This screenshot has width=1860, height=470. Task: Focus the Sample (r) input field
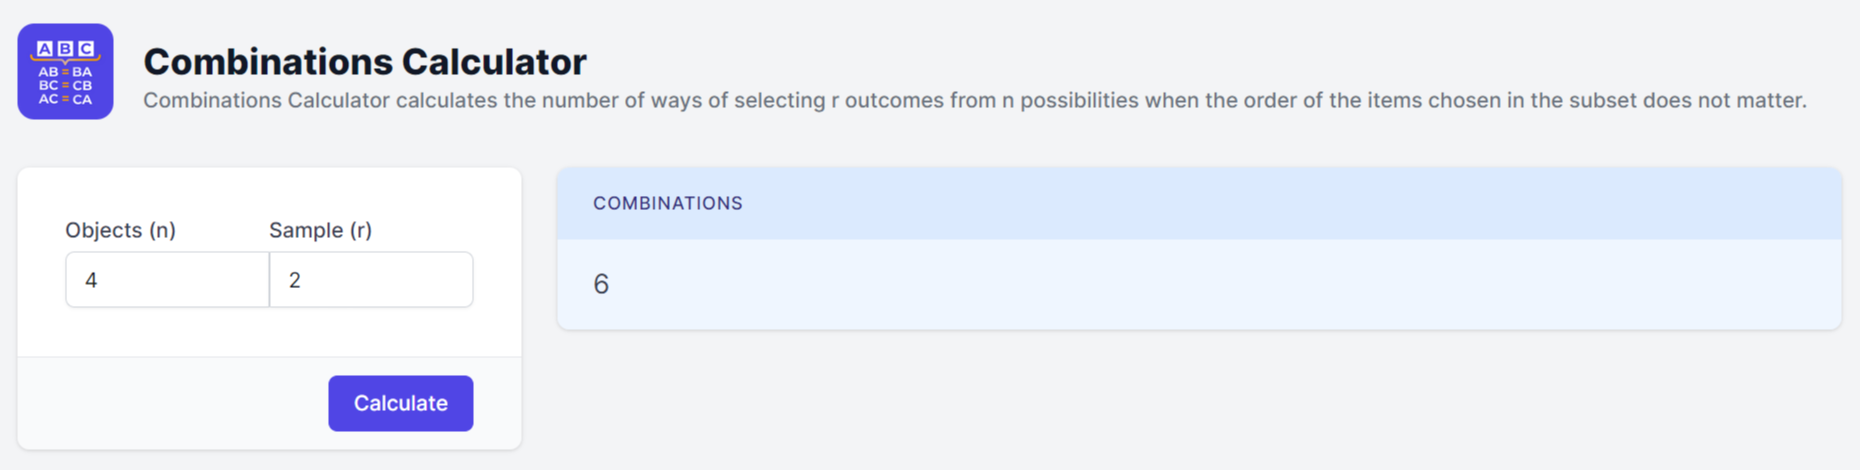pos(371,280)
